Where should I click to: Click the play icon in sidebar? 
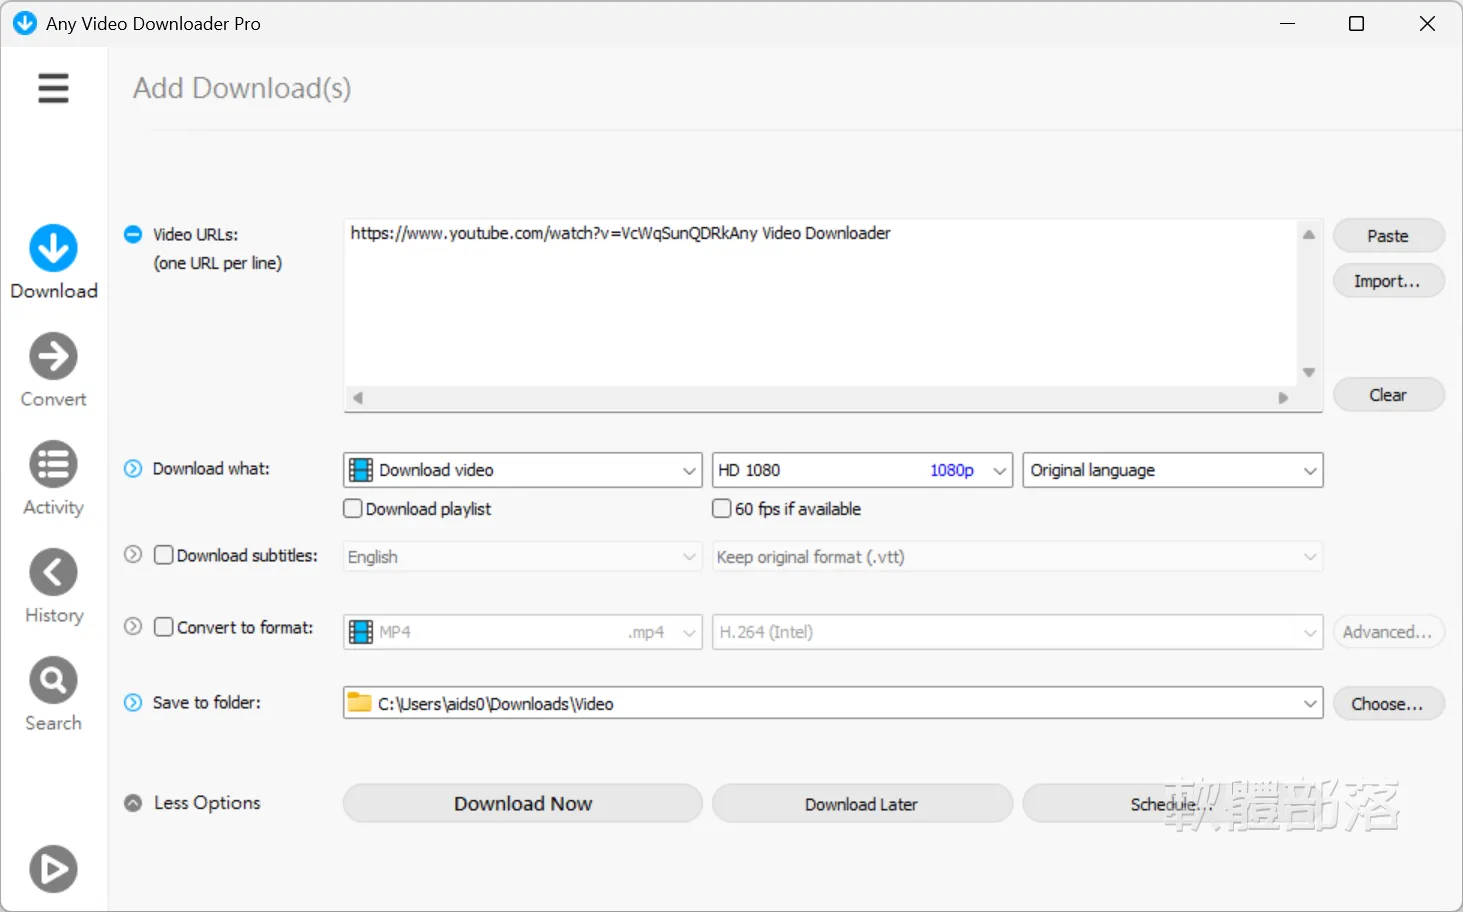(53, 869)
